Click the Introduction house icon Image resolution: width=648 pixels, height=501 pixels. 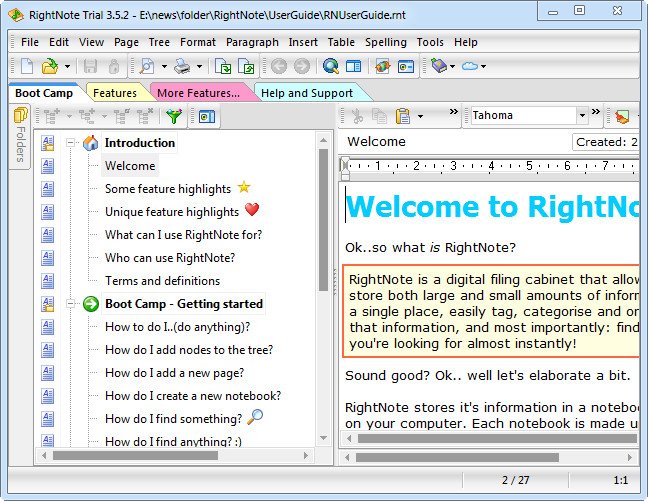point(91,143)
